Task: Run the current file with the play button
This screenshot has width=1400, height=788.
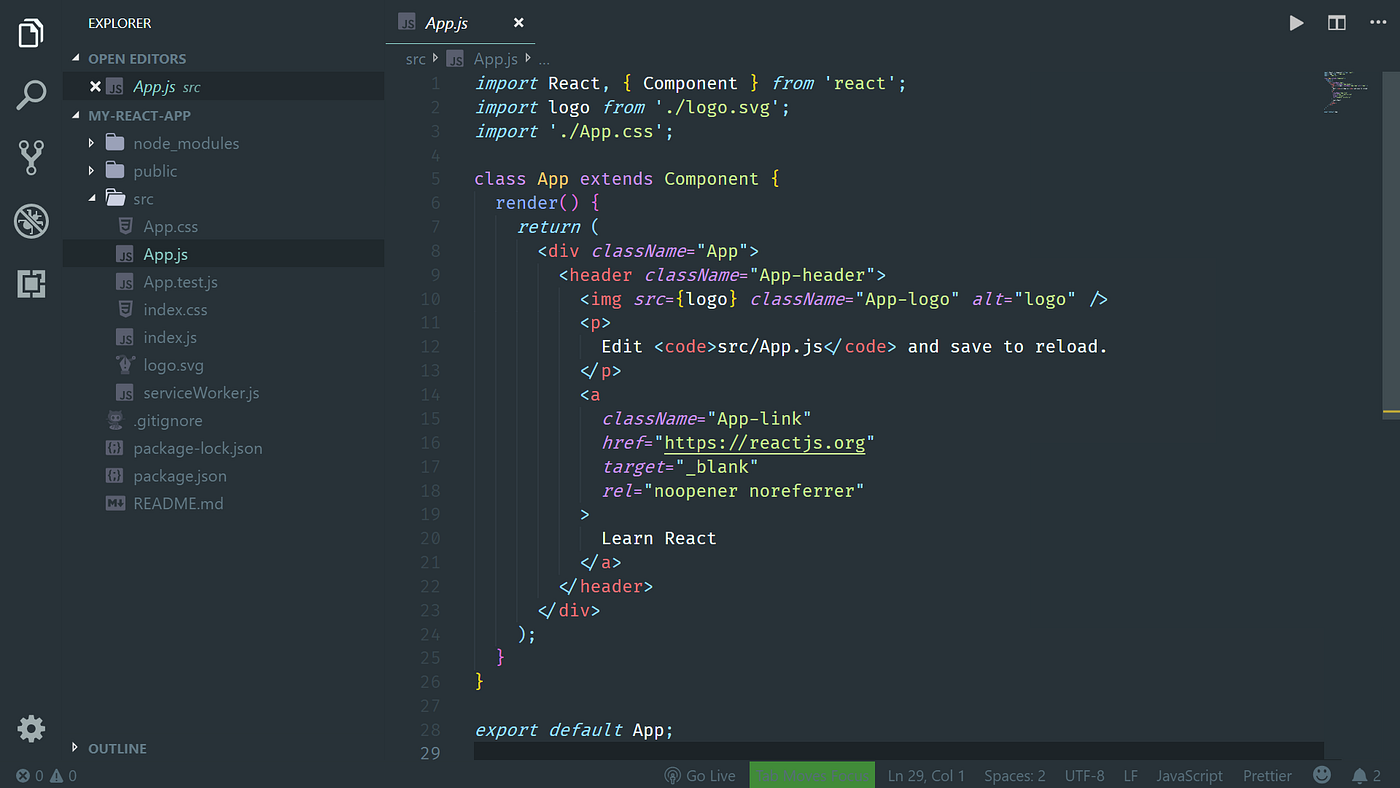Action: (x=1296, y=22)
